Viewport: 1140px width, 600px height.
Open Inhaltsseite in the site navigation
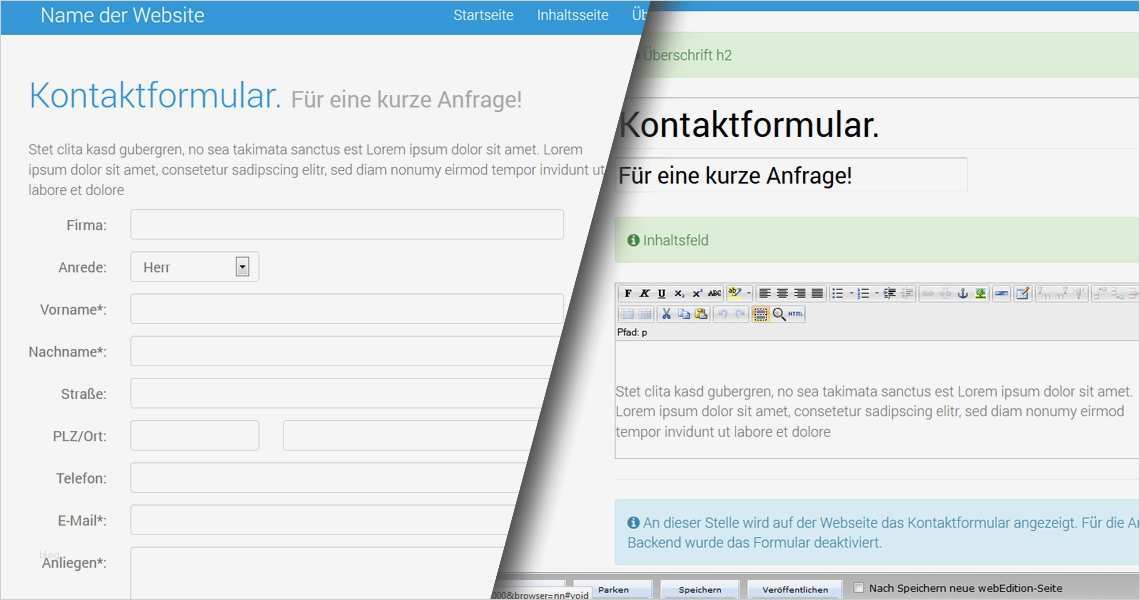point(572,15)
